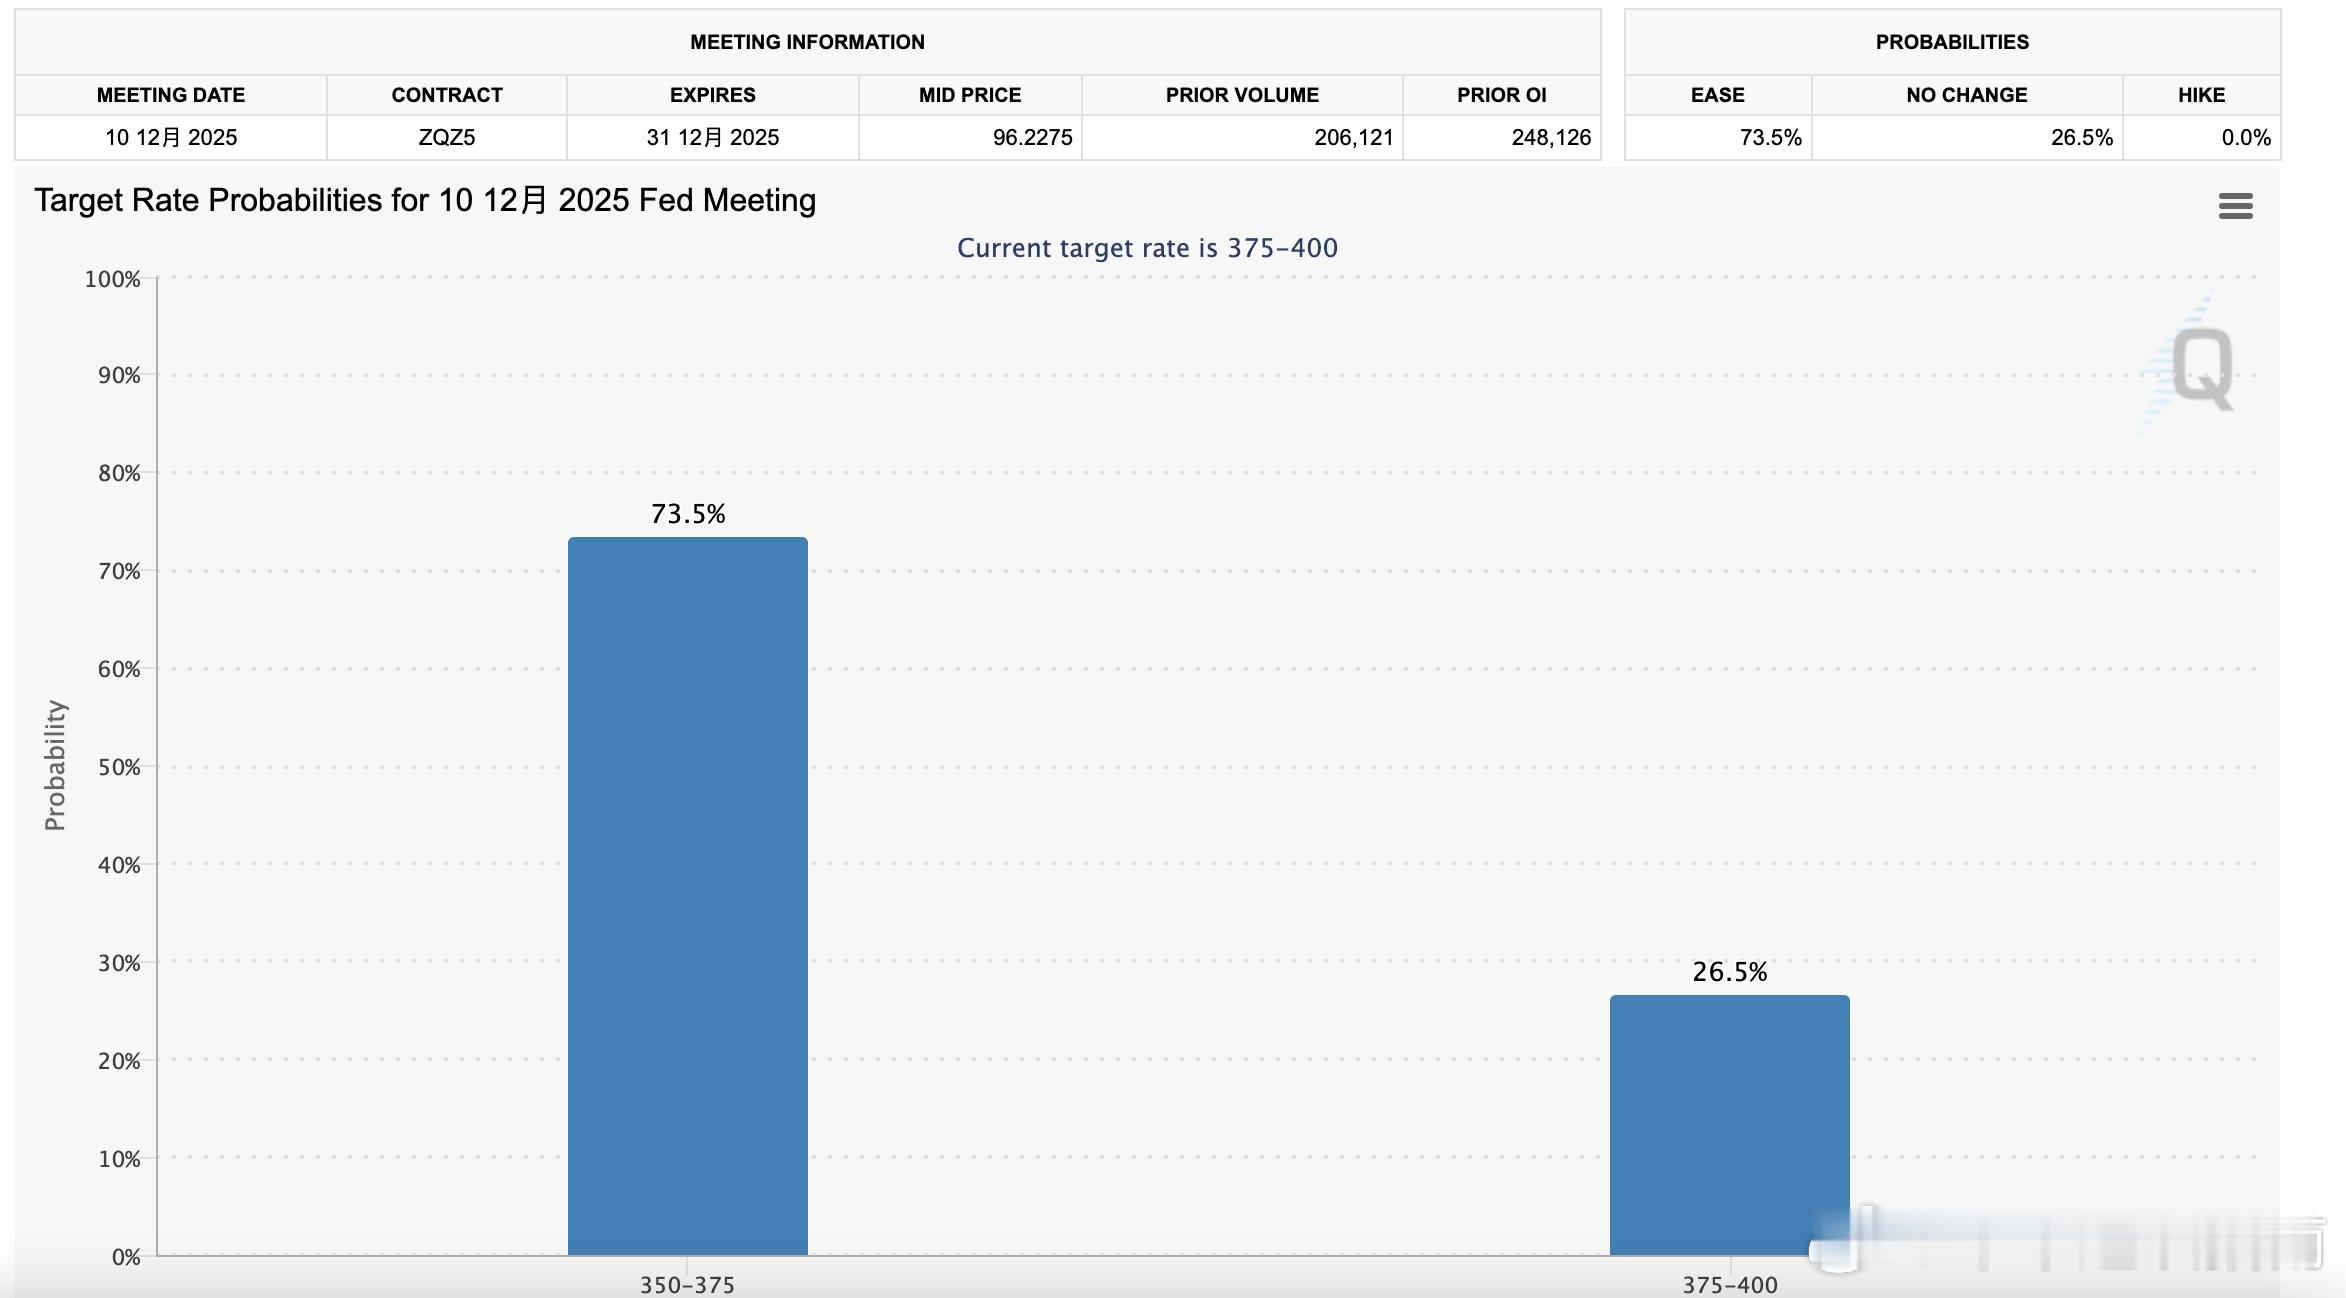Select the NO CHANGE probability header
This screenshot has width=2346, height=1298.
click(1966, 95)
